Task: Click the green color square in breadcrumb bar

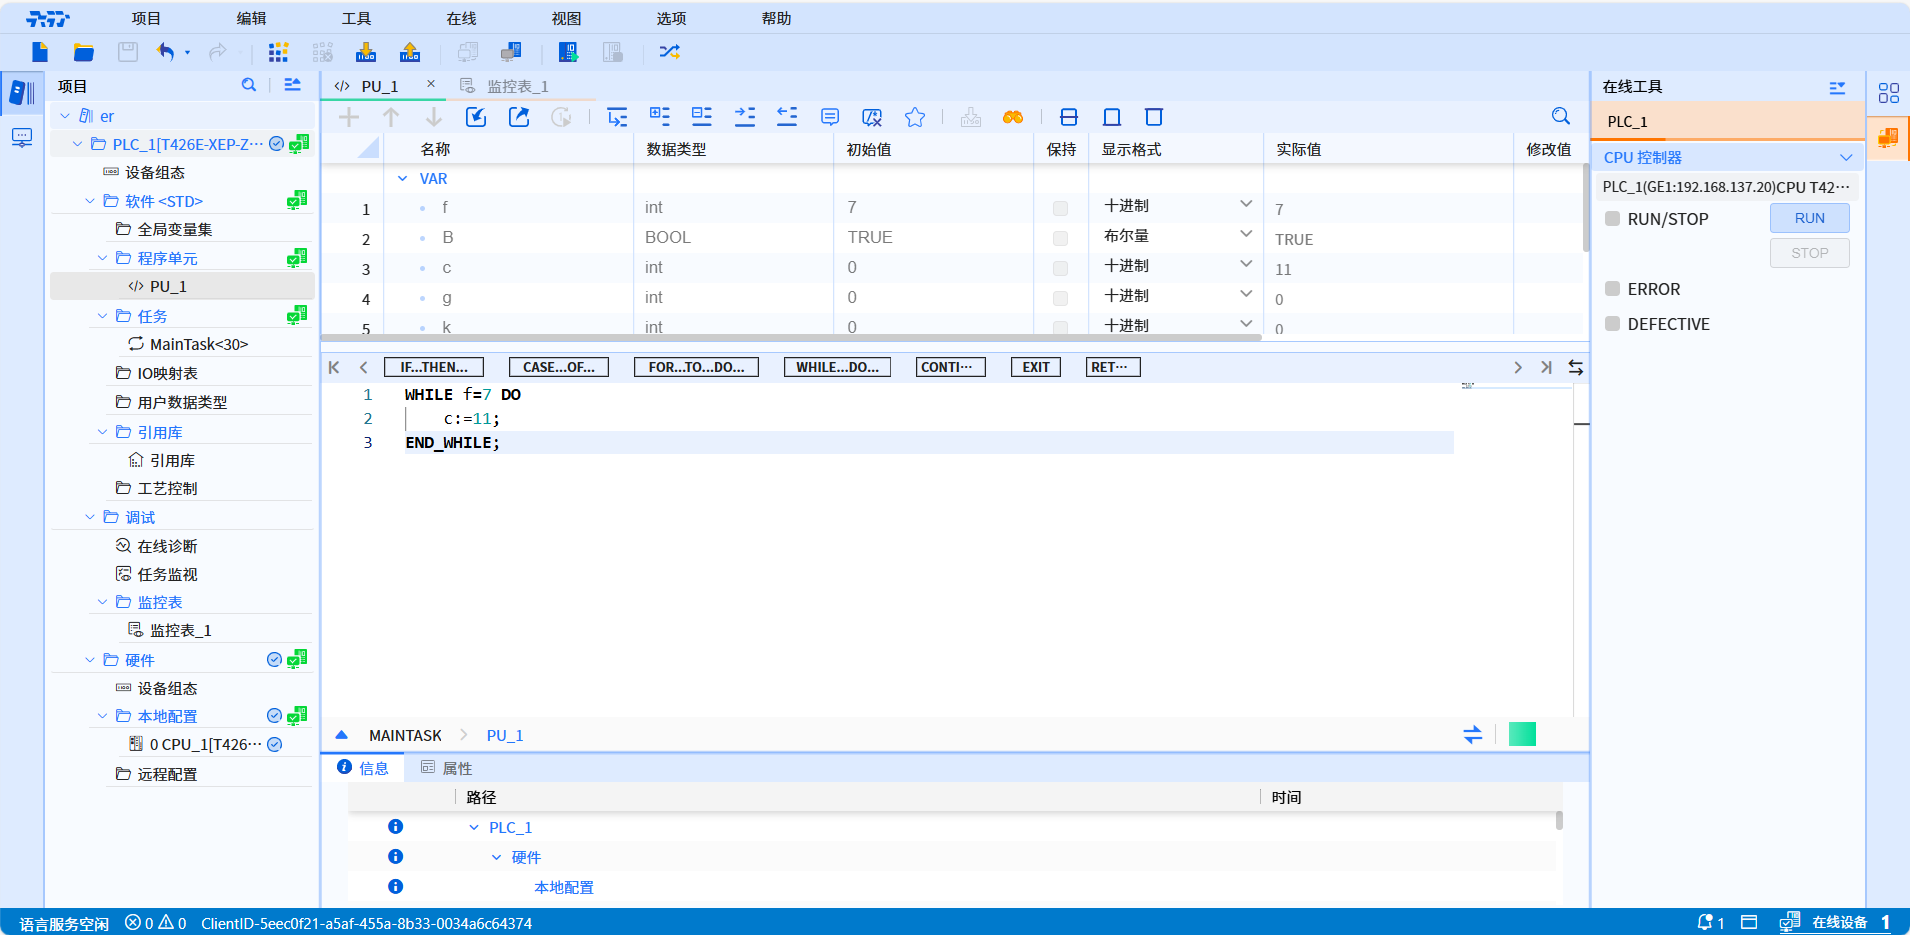Action: pyautogui.click(x=1521, y=734)
